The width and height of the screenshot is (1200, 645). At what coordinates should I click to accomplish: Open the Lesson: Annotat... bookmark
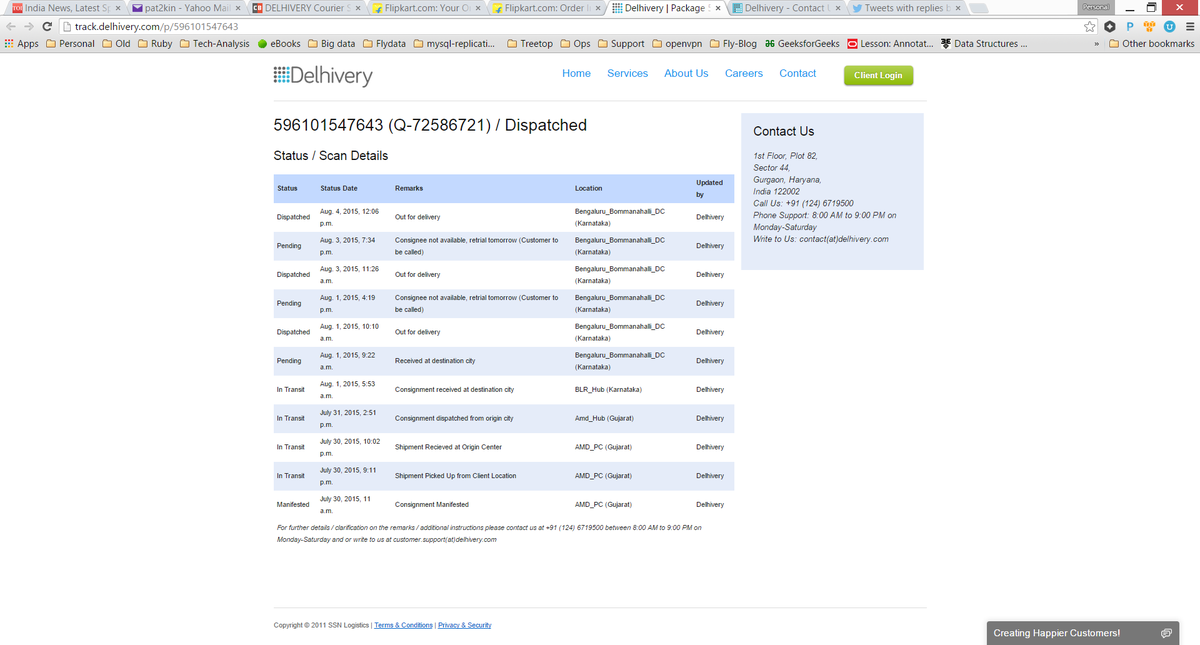pyautogui.click(x=890, y=44)
